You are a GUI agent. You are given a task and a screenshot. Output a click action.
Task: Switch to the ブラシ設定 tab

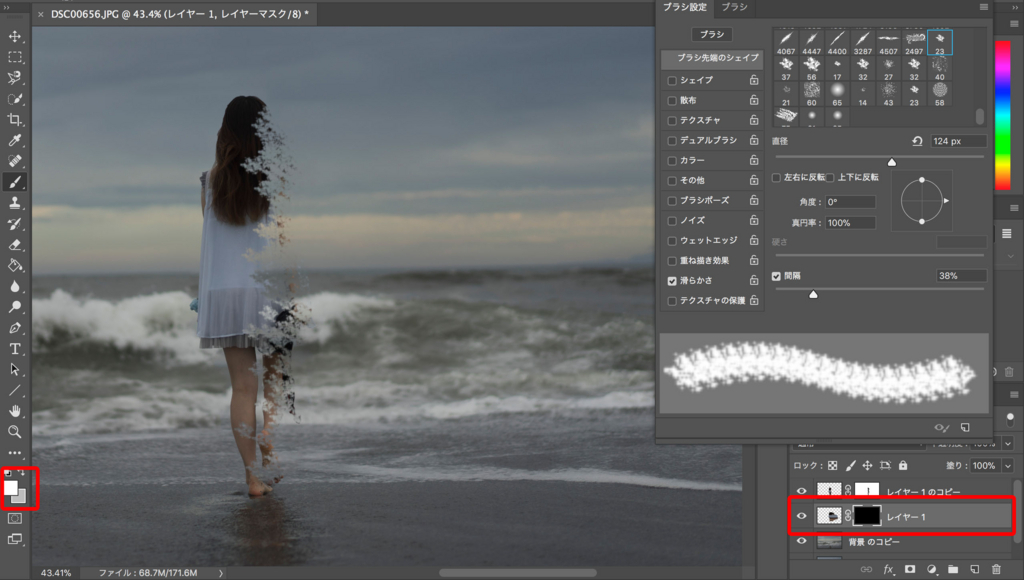[684, 7]
